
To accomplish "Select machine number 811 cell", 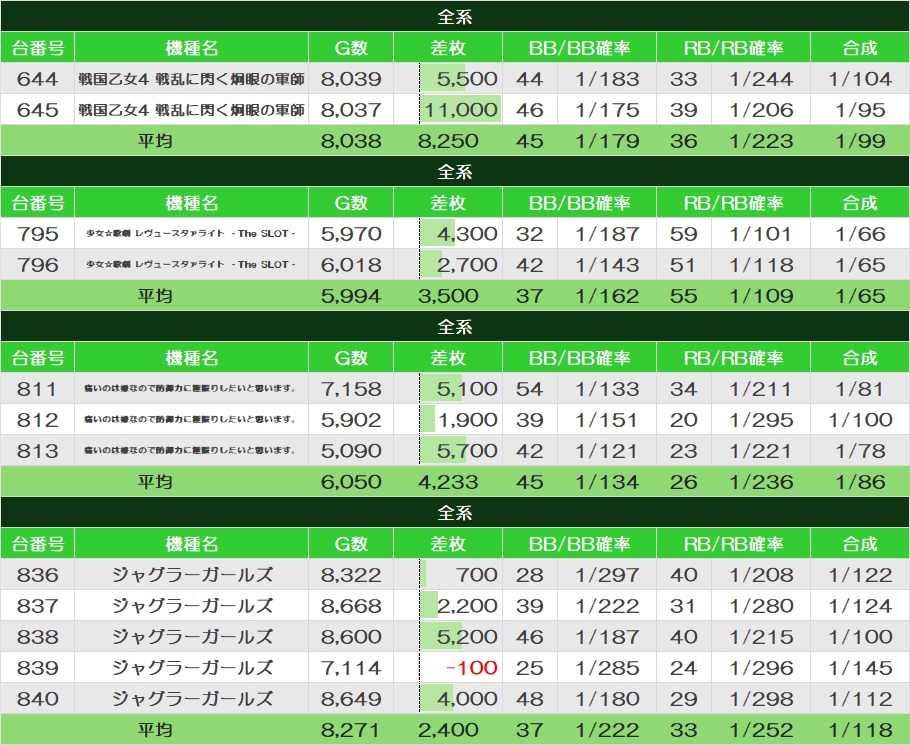I will click(x=38, y=389).
